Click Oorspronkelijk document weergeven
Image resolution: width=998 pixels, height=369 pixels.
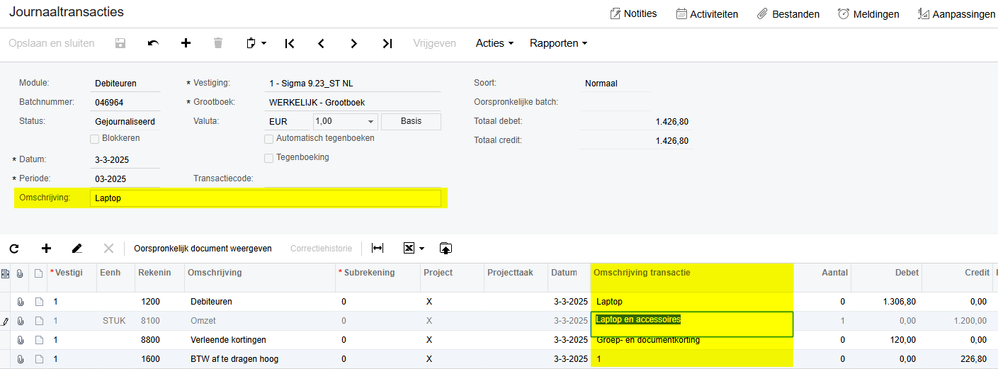202,248
